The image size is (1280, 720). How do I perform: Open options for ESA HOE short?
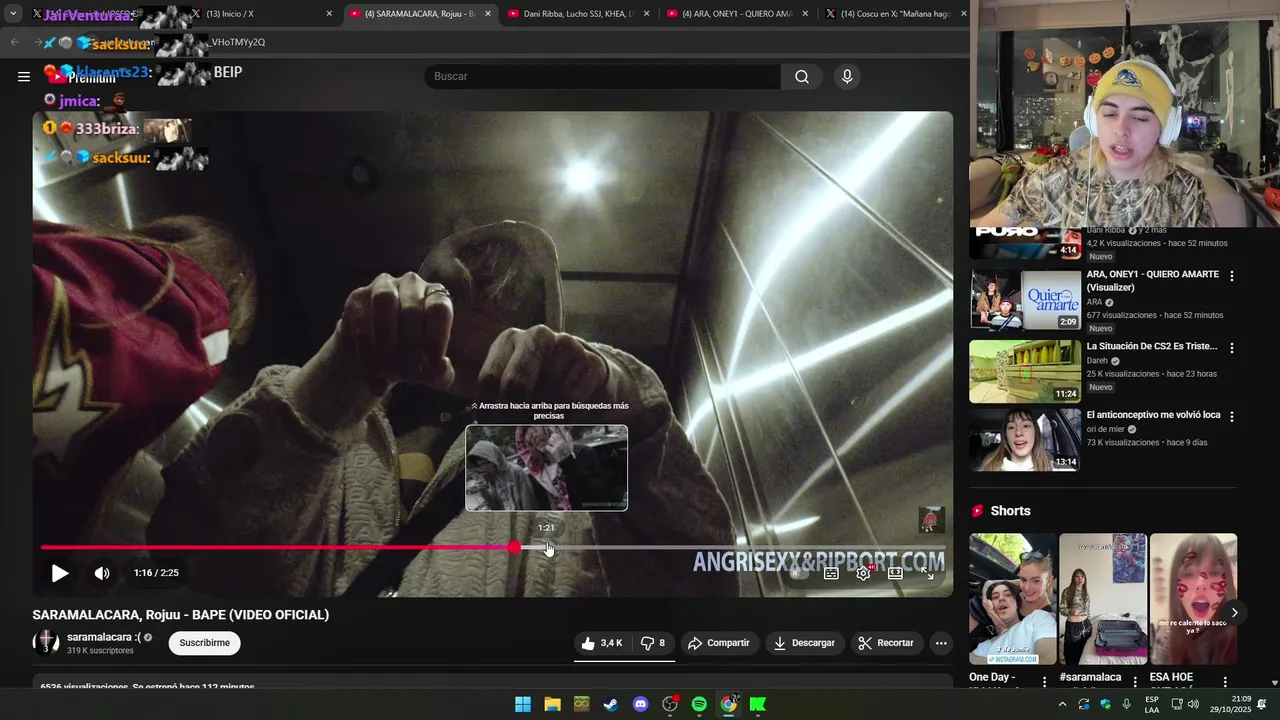pos(1225,682)
